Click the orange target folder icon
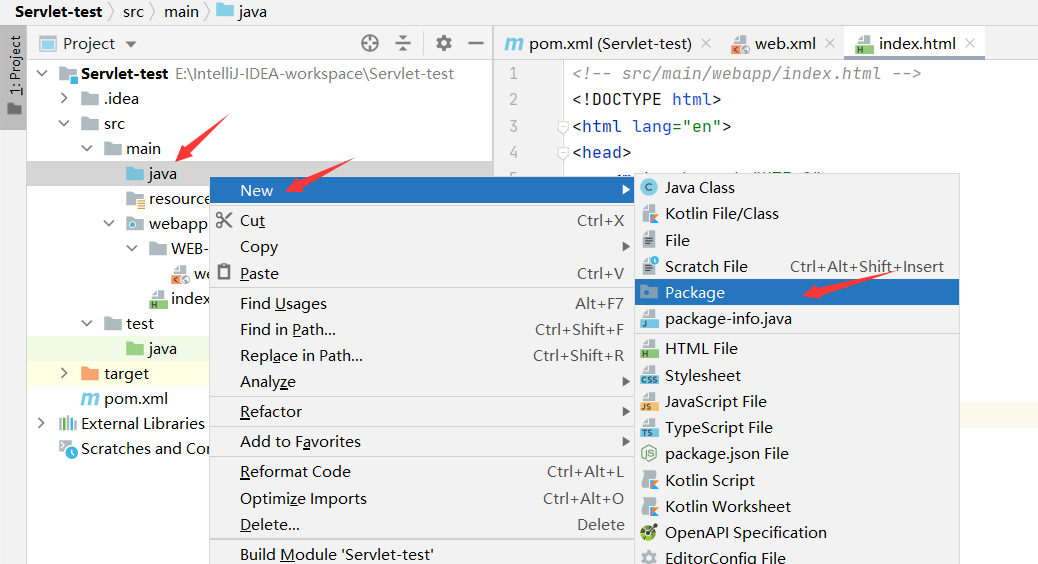Viewport: 1038px width, 564px height. tap(89, 373)
